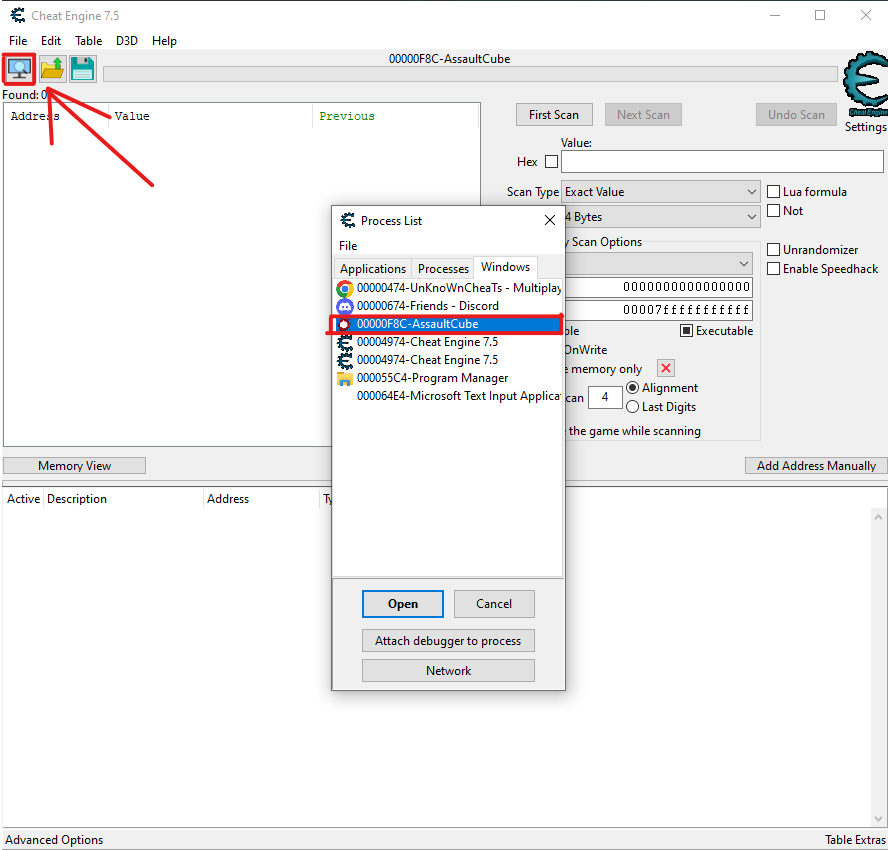Image resolution: width=888 pixels, height=850 pixels.
Task: Click the scan progress bar
Action: tap(470, 74)
